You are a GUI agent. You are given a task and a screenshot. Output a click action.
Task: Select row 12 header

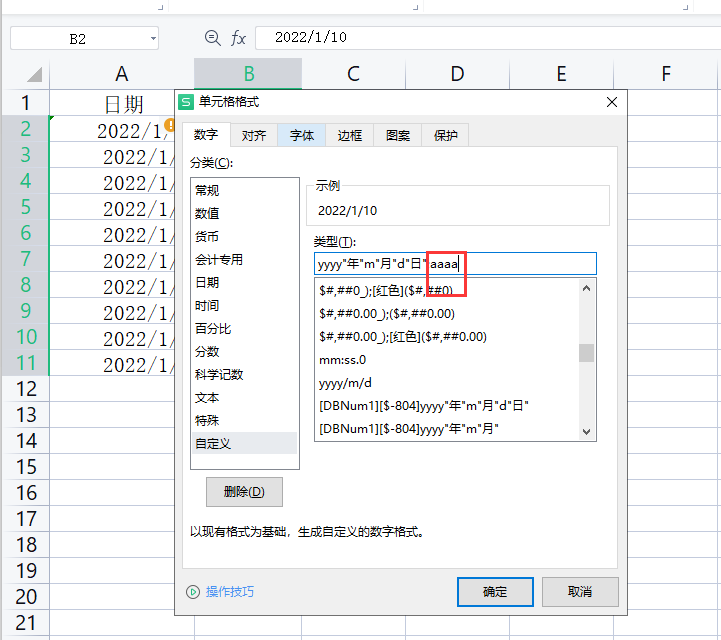coord(25,389)
